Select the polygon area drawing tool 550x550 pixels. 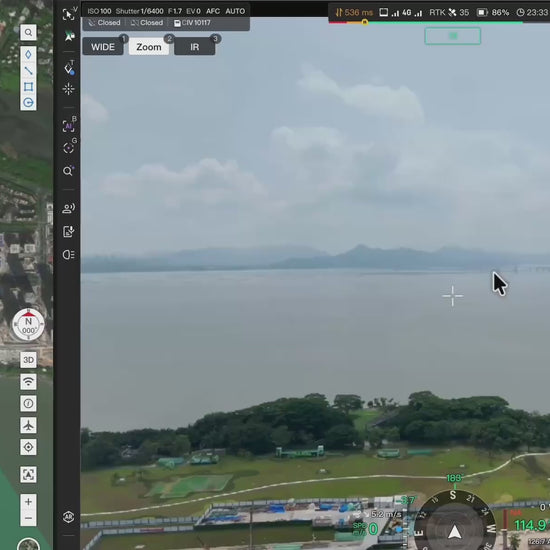tap(28, 87)
